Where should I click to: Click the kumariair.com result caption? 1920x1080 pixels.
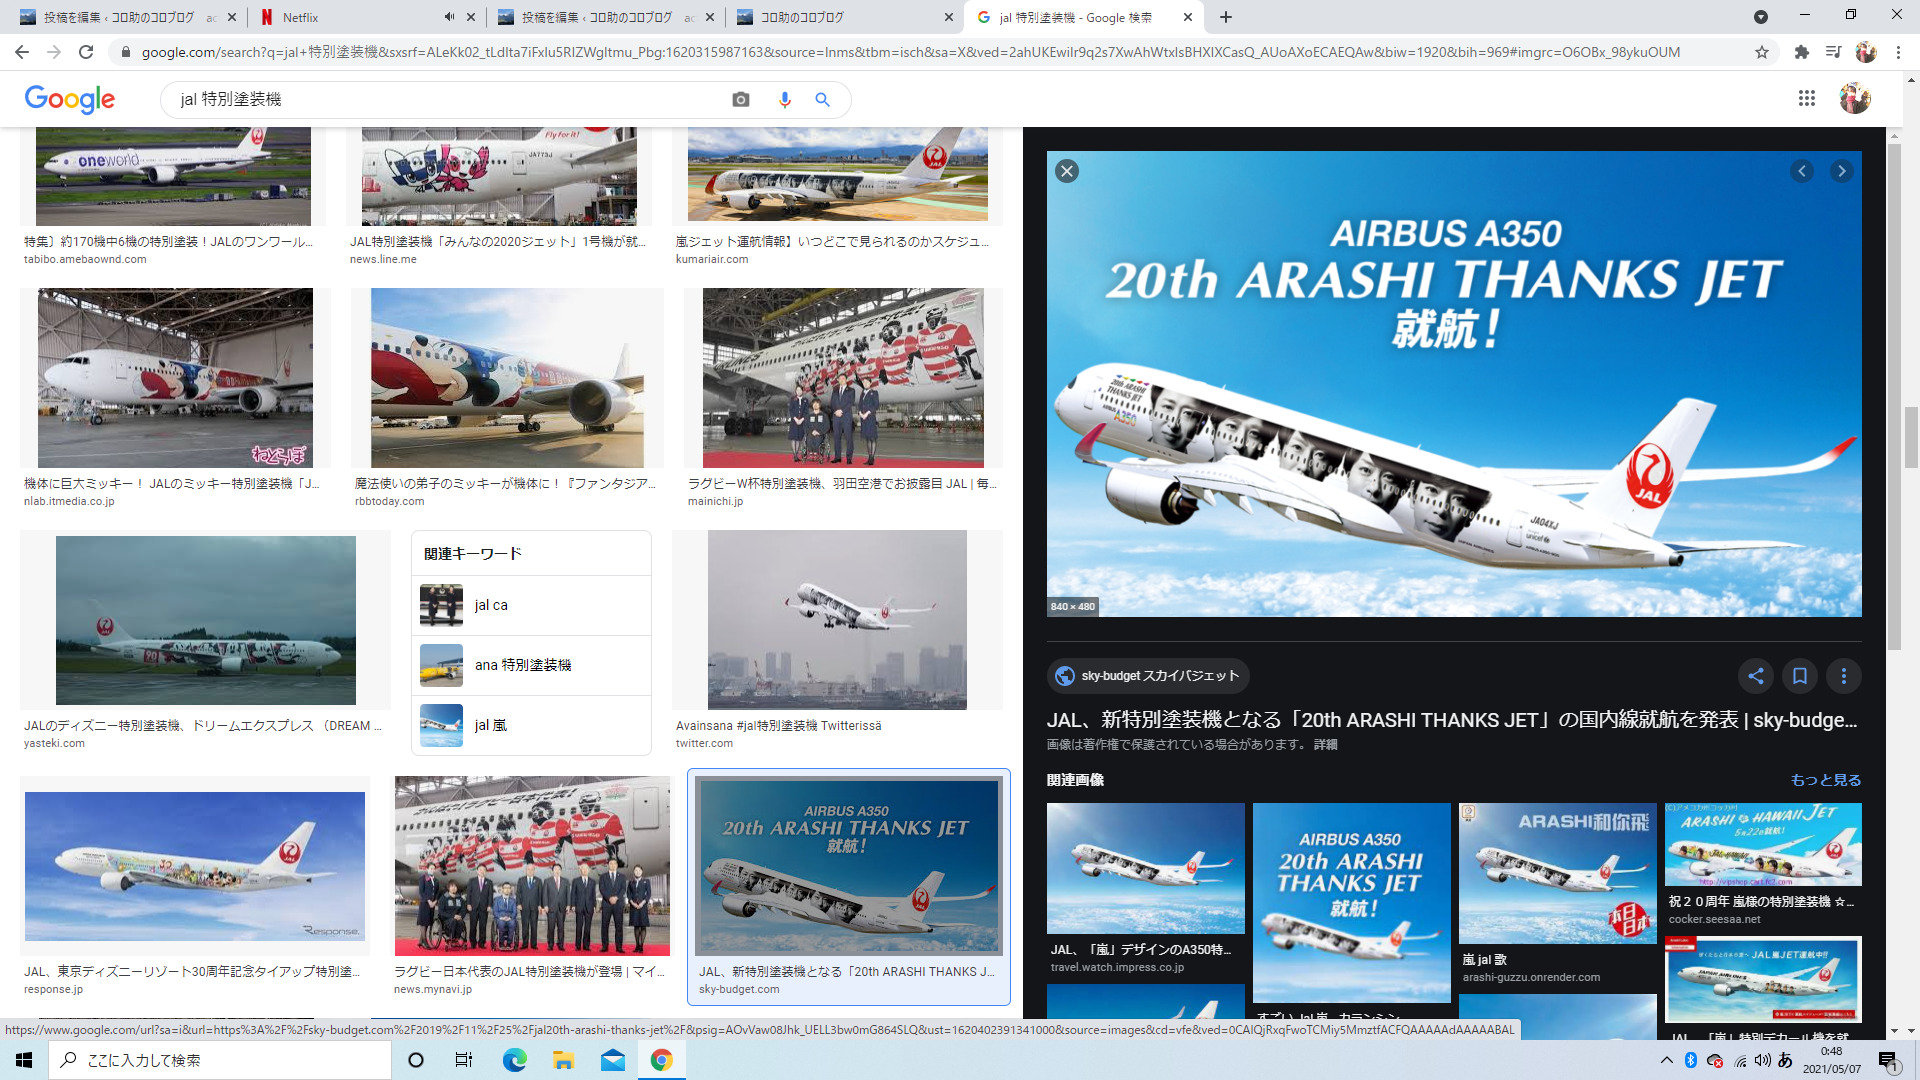[x=832, y=250]
